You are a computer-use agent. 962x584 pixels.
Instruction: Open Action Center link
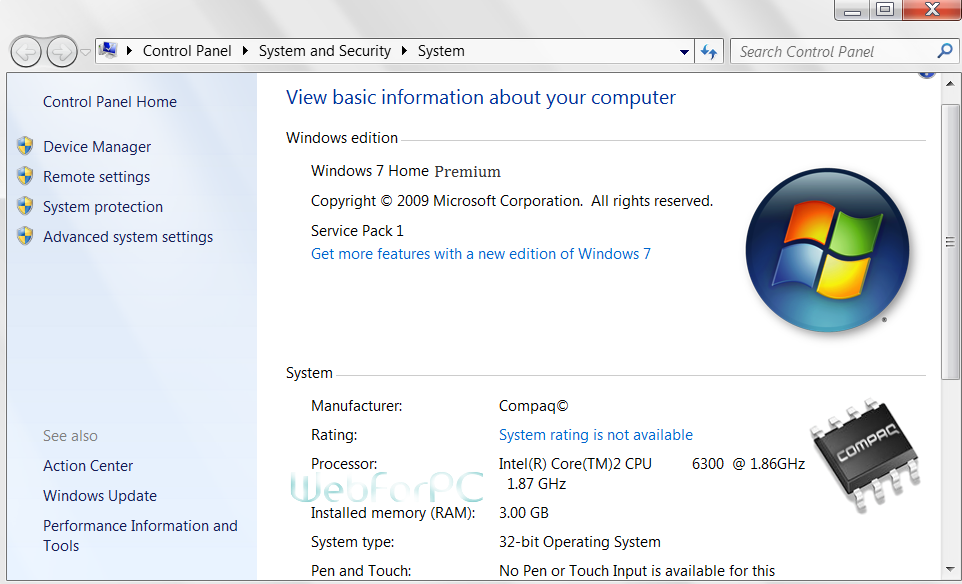88,466
